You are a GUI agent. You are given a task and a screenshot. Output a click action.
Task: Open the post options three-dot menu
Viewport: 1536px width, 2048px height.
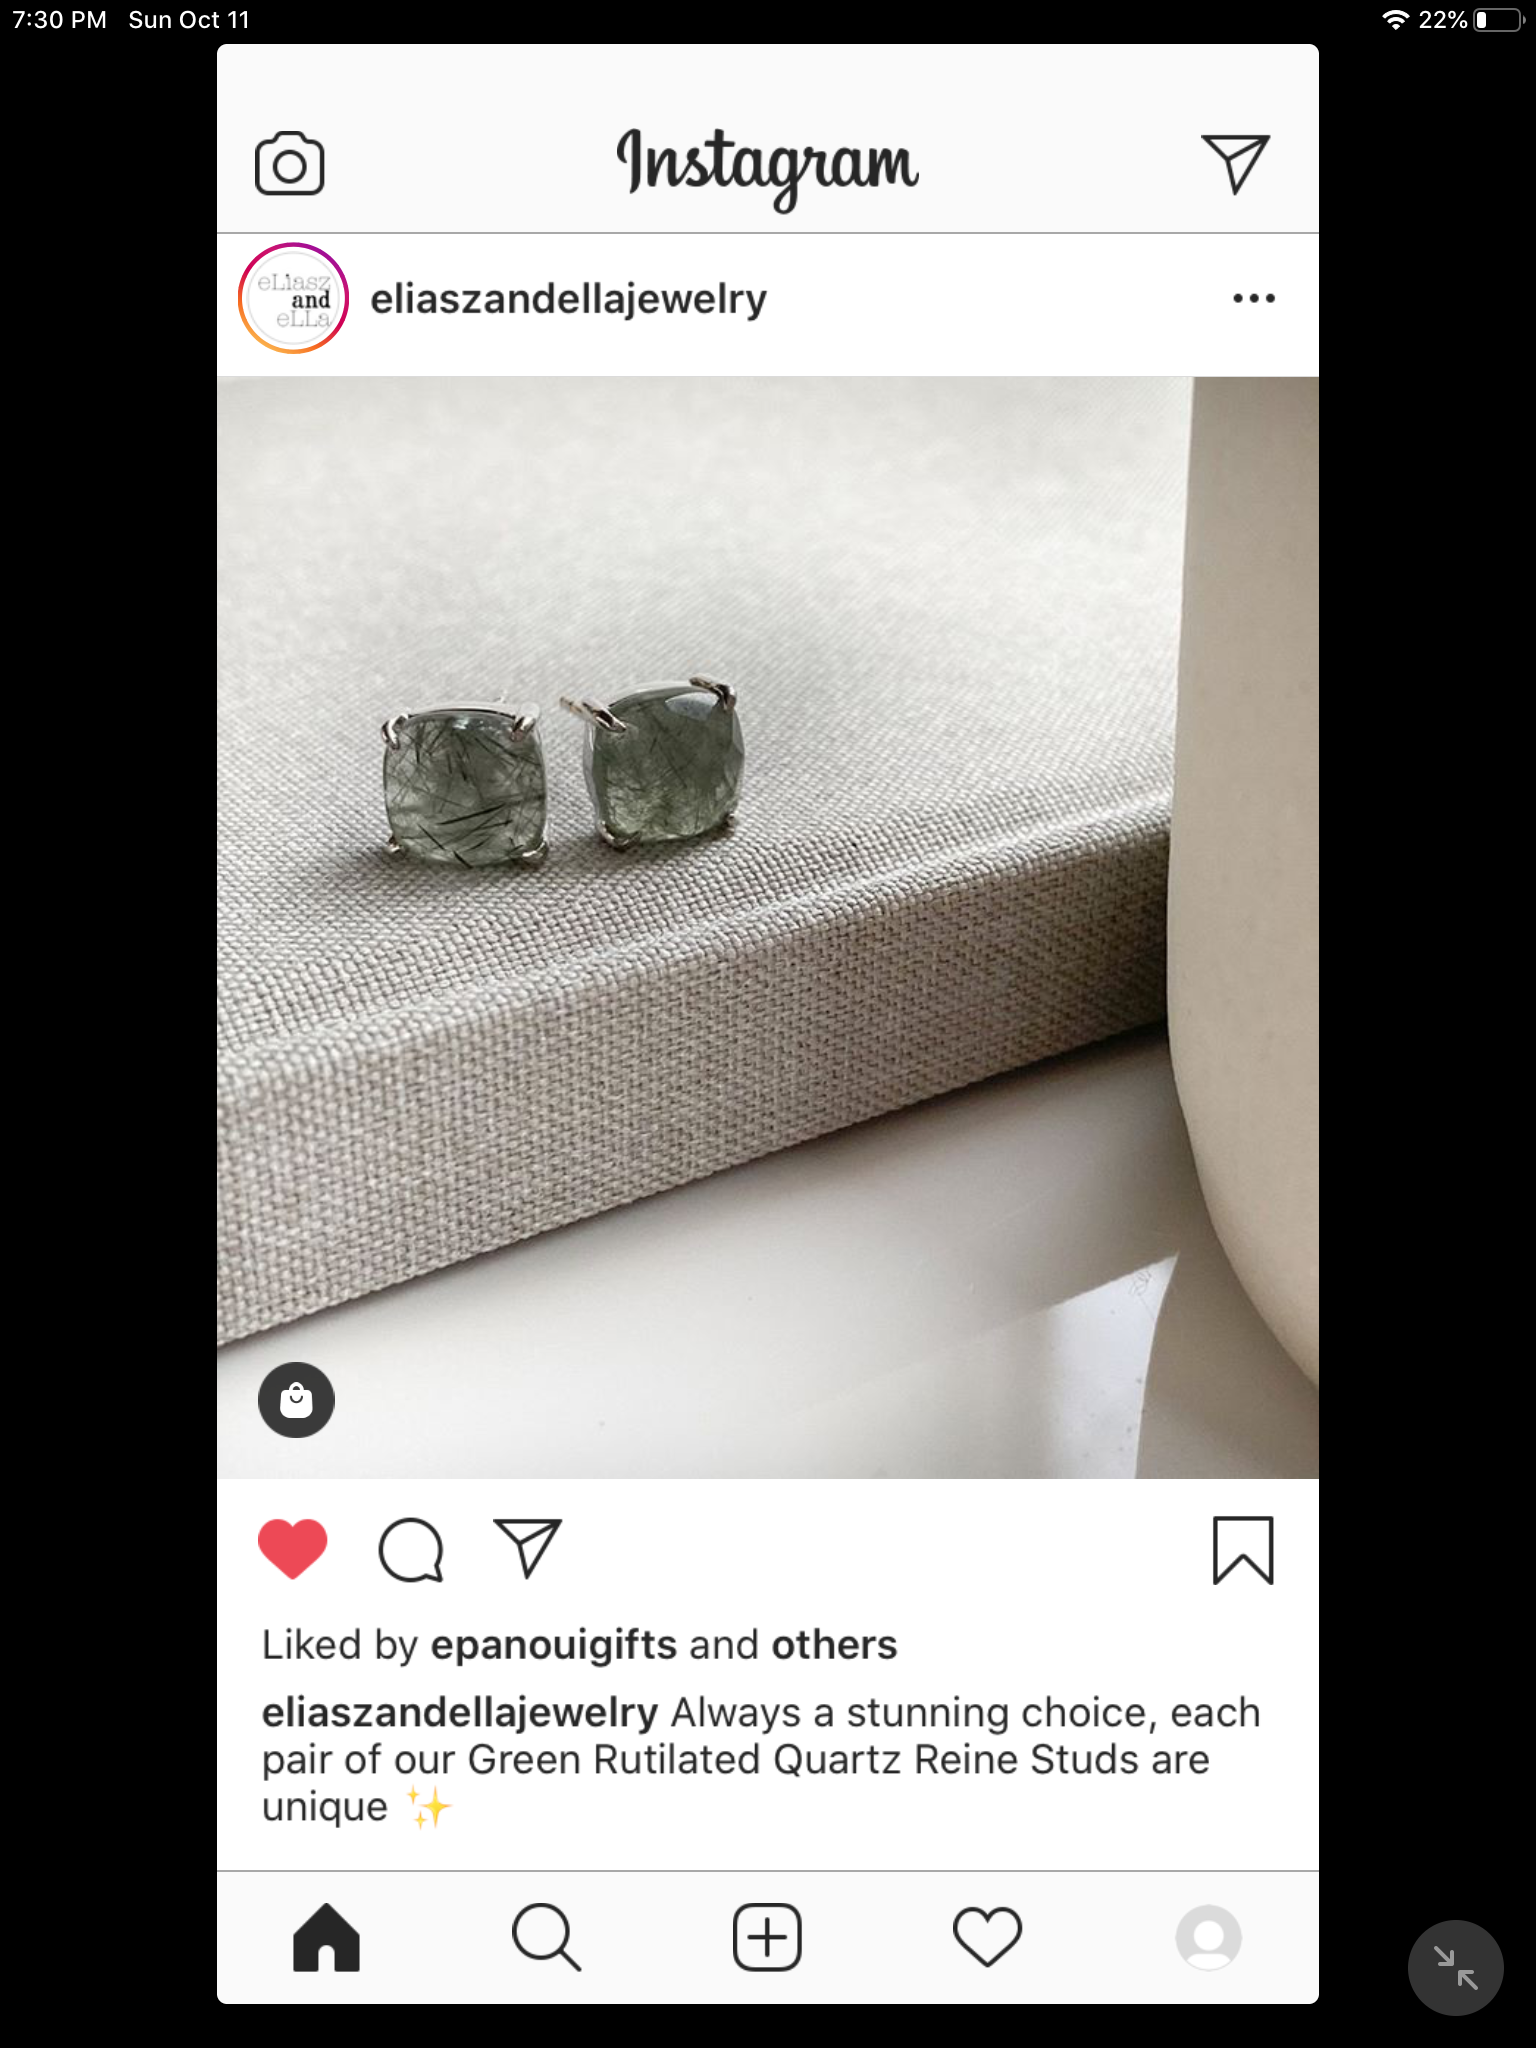[1254, 298]
